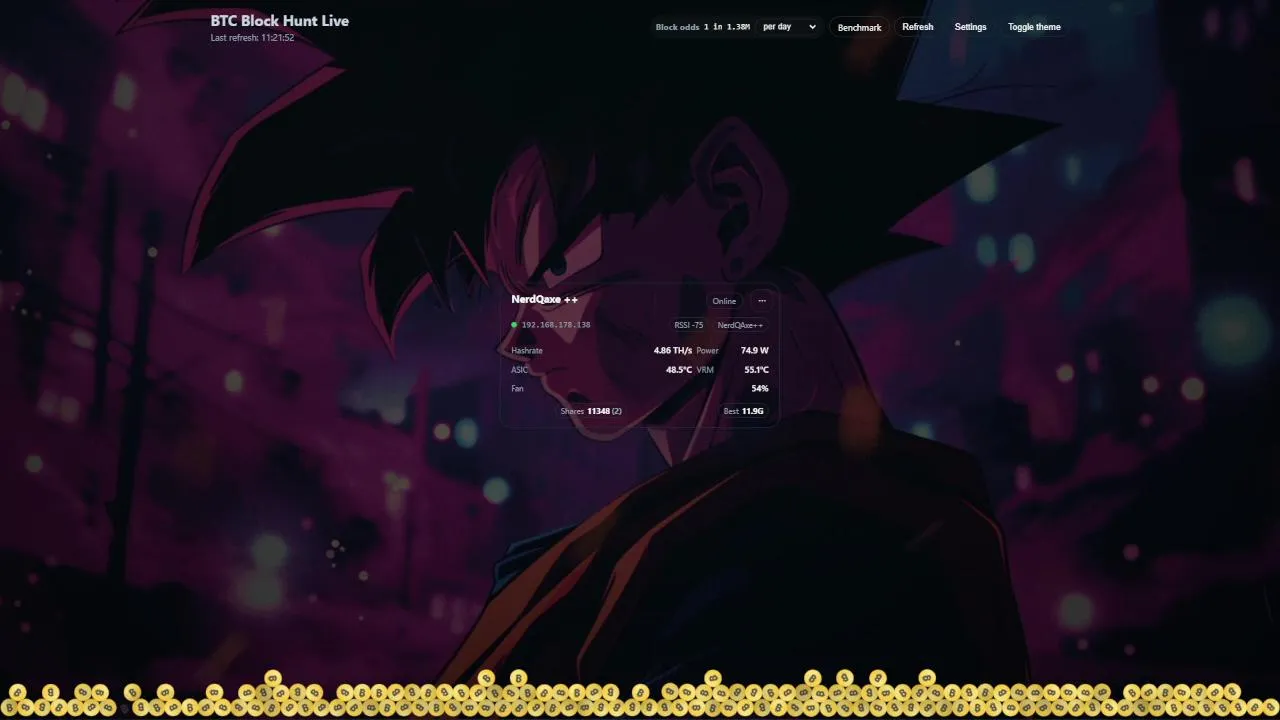This screenshot has height=720, width=1280.
Task: Click the ASIC temperature 48.5°C
Action: click(x=679, y=370)
